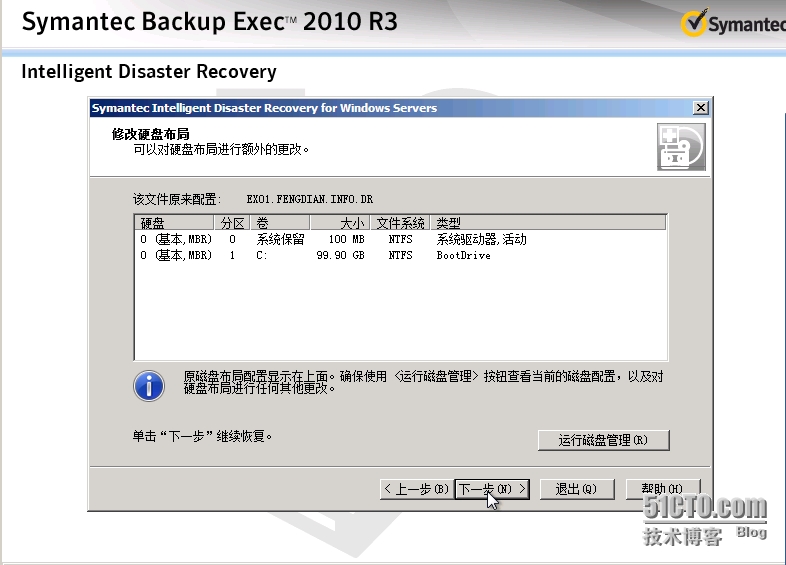
Task: Click the 系统驱动器, 活动 type cell
Action: pyautogui.click(x=481, y=239)
